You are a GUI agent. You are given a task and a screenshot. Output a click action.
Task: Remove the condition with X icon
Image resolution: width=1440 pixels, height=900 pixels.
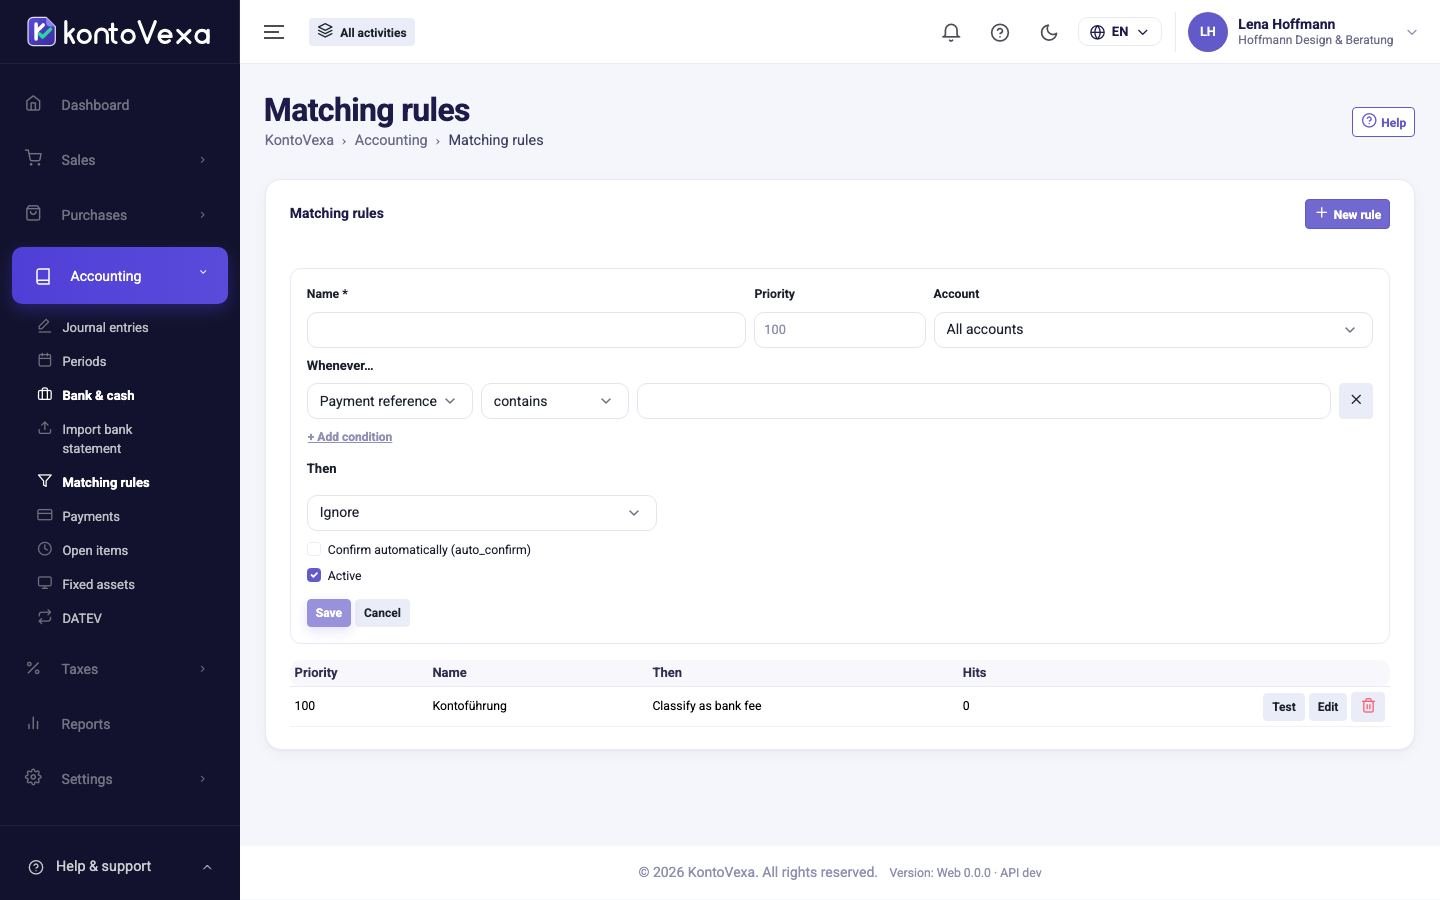[x=1356, y=400]
